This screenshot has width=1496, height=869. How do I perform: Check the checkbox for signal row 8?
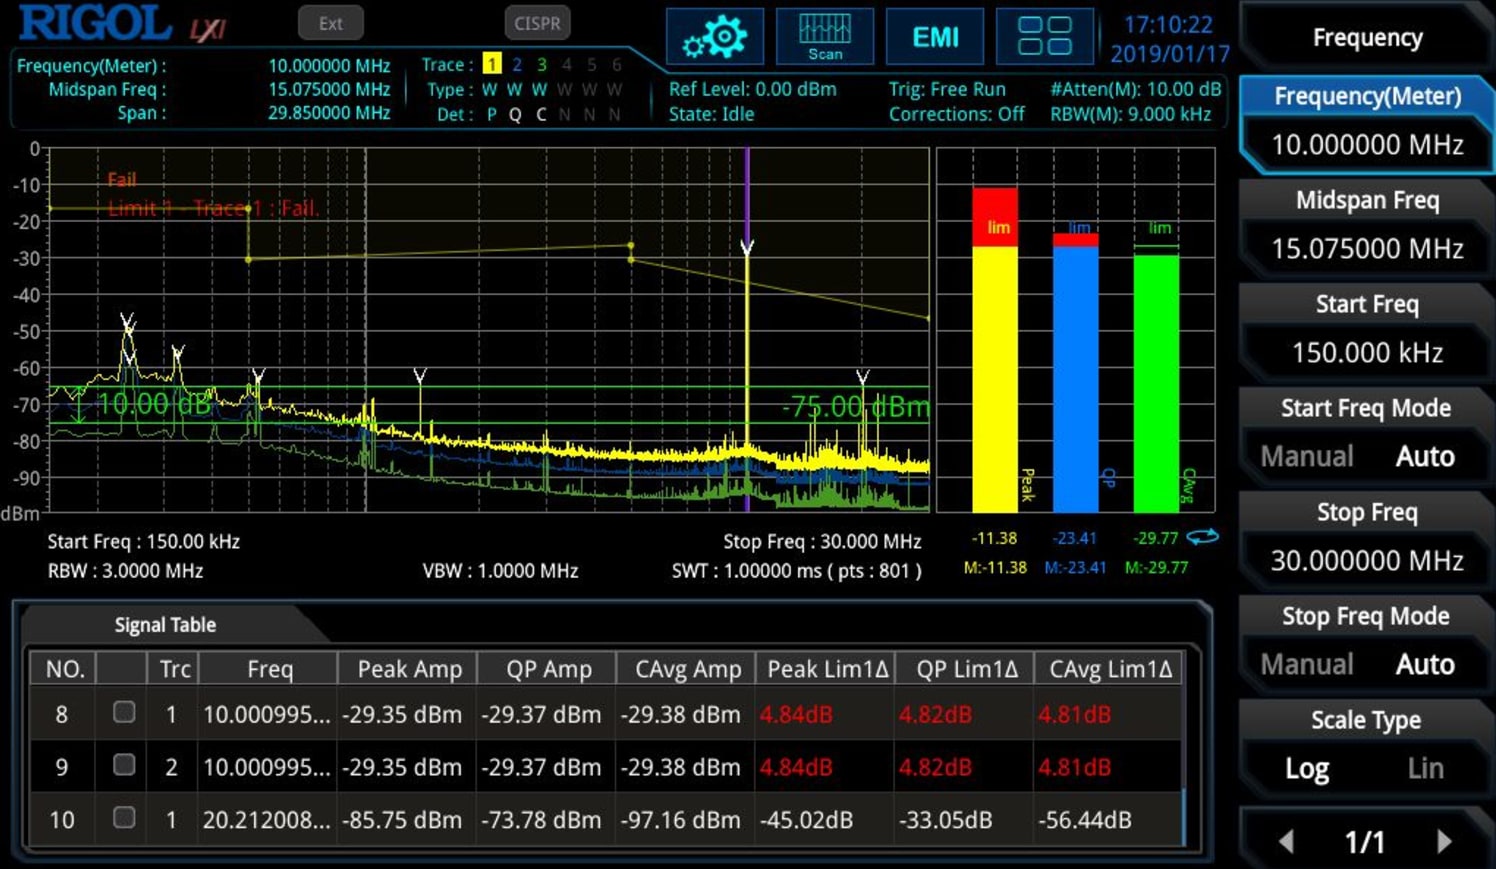pos(124,713)
